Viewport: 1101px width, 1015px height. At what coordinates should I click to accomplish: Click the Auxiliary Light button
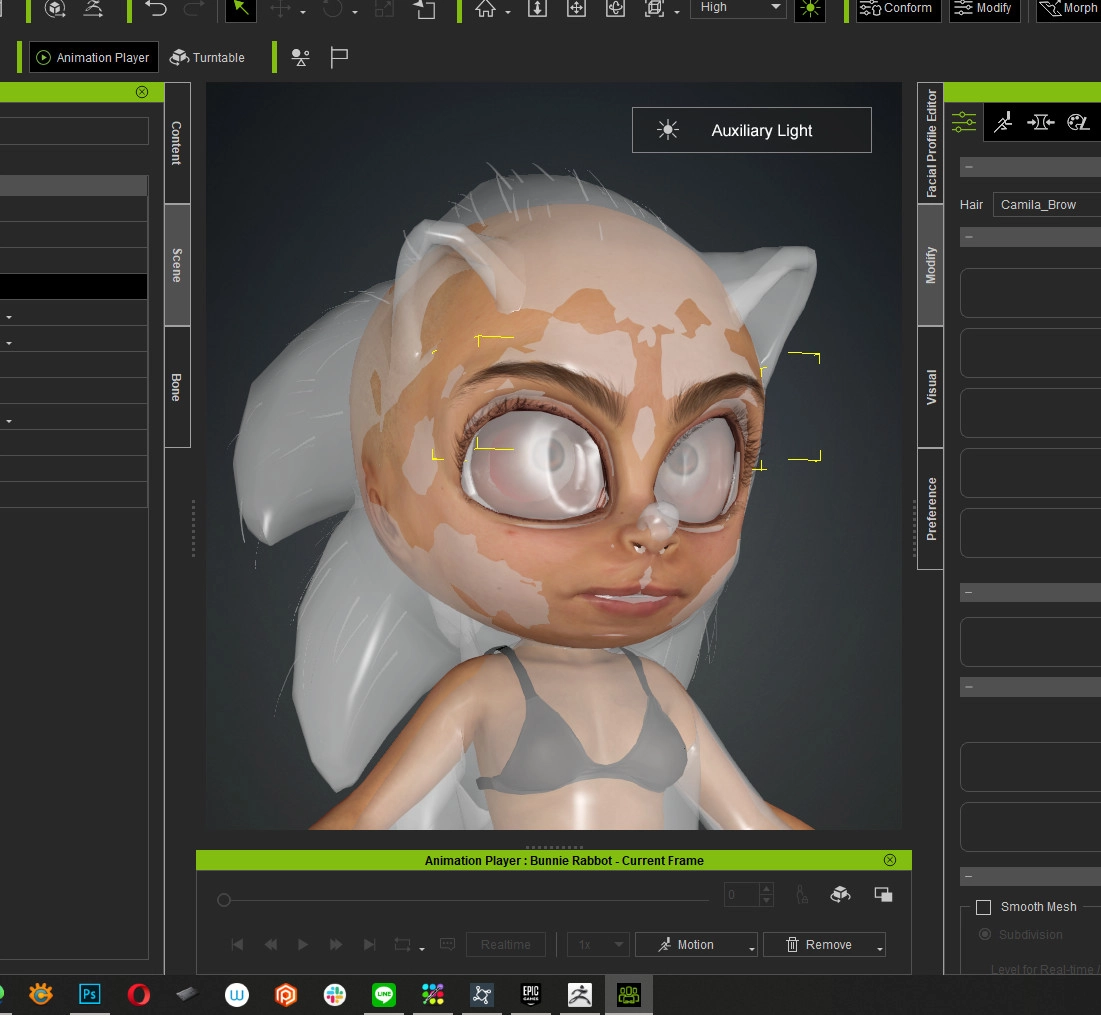[x=751, y=130]
